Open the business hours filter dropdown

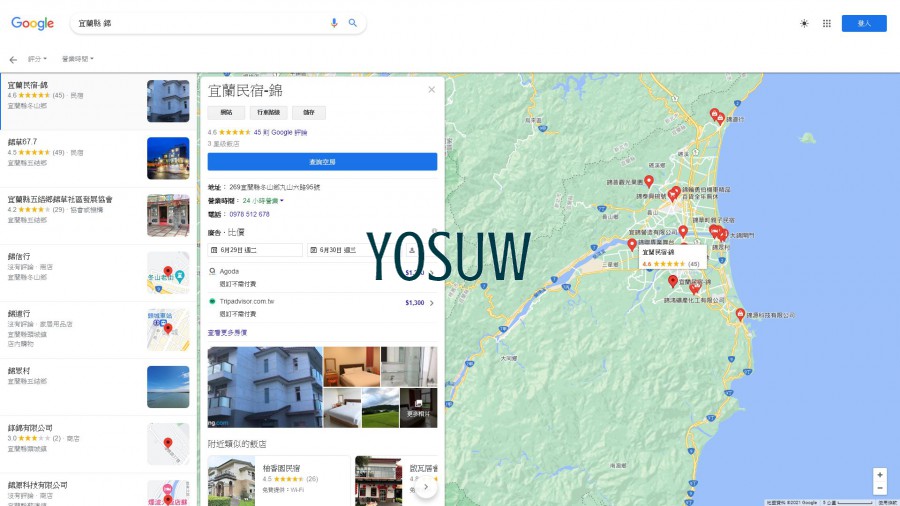coord(77,59)
